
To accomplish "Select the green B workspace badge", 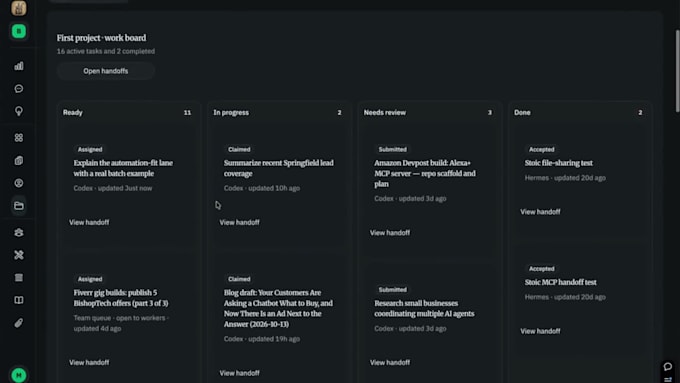I will [x=19, y=31].
